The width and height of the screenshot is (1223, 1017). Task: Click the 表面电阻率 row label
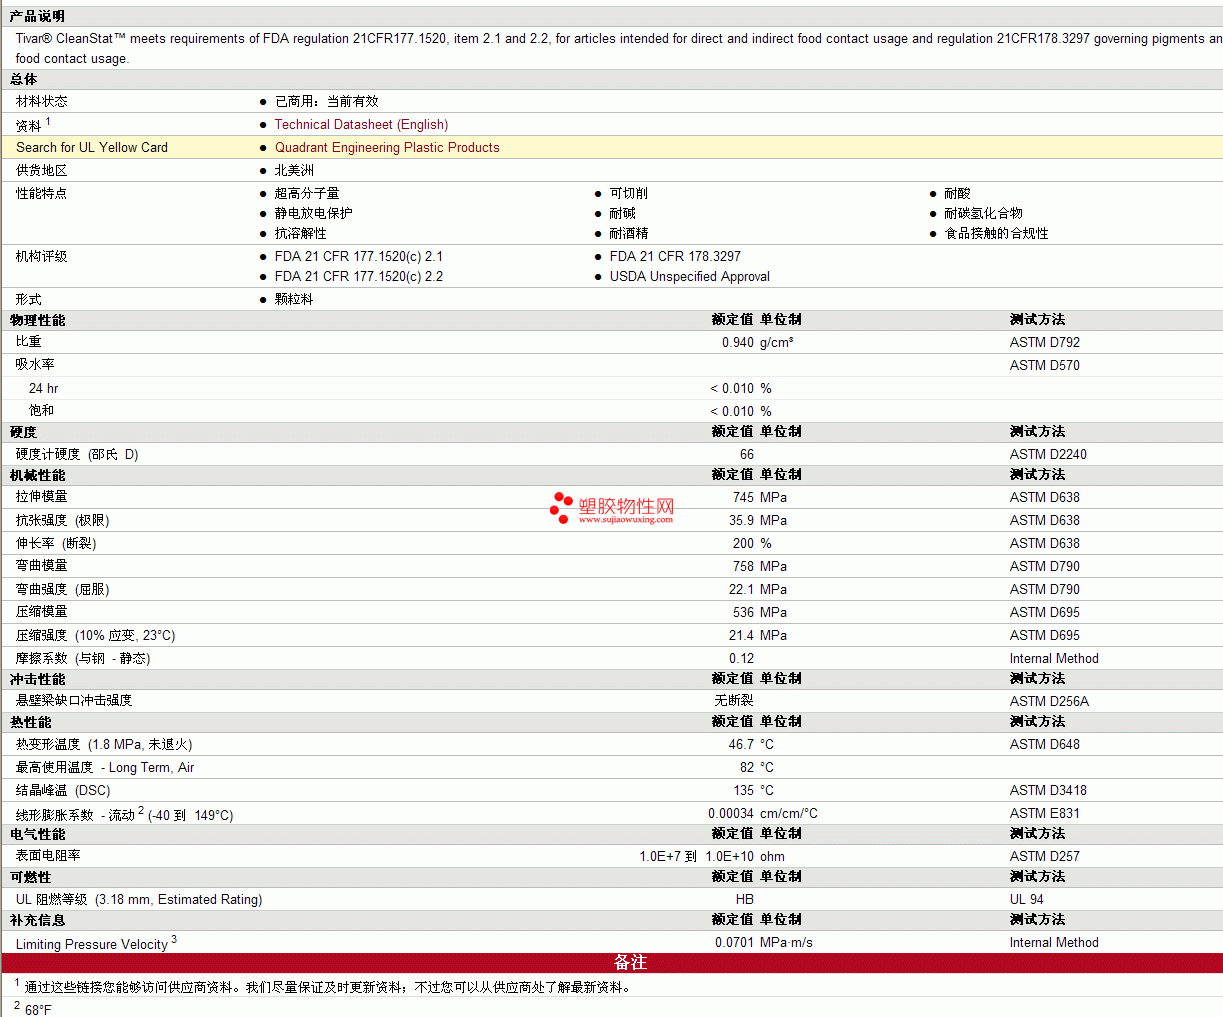(48, 855)
